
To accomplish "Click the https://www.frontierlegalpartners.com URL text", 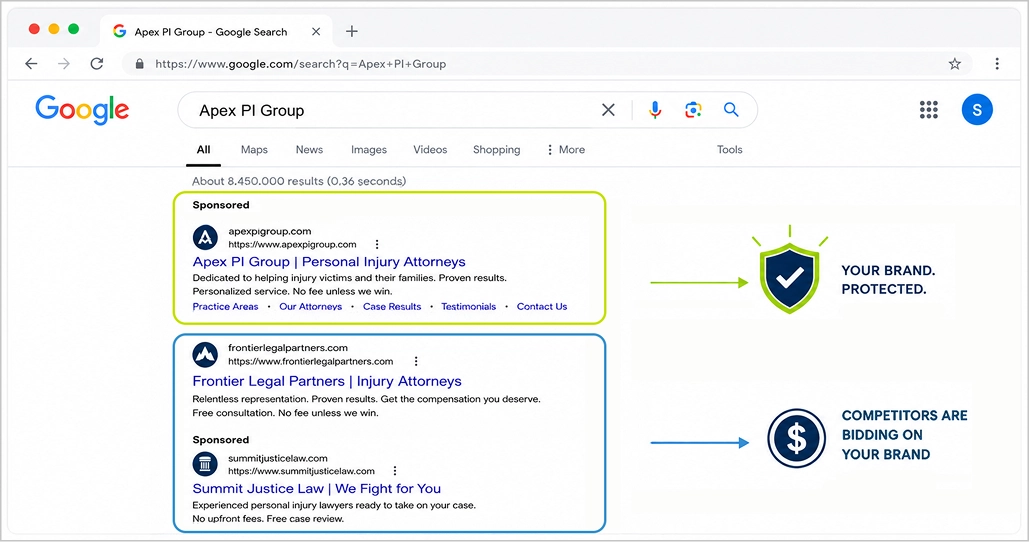I will [310, 361].
